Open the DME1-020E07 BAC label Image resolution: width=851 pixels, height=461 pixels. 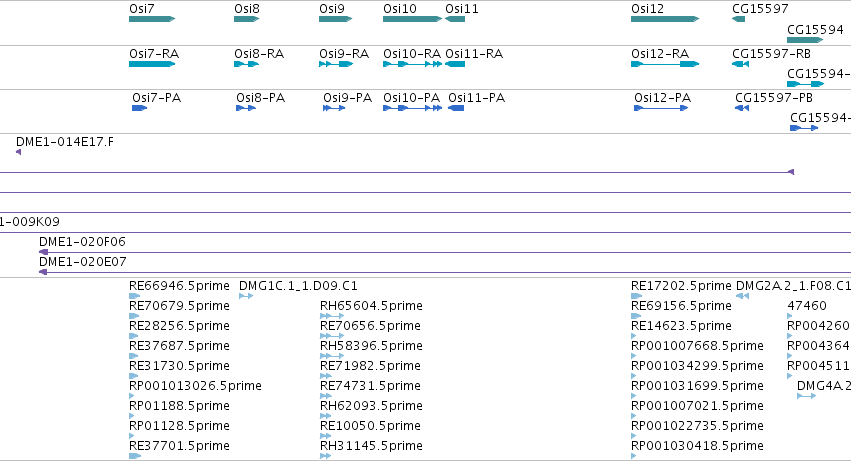[82, 262]
